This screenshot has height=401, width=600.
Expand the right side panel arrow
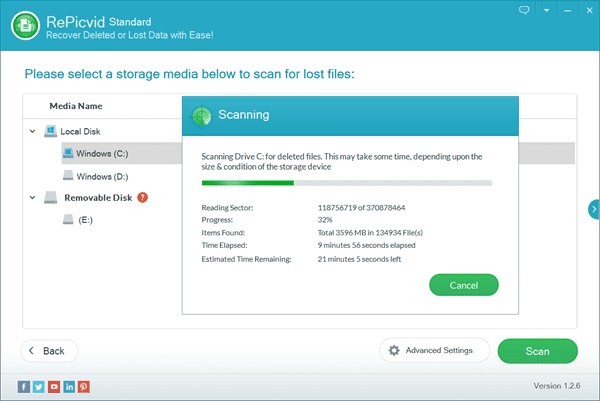point(593,209)
